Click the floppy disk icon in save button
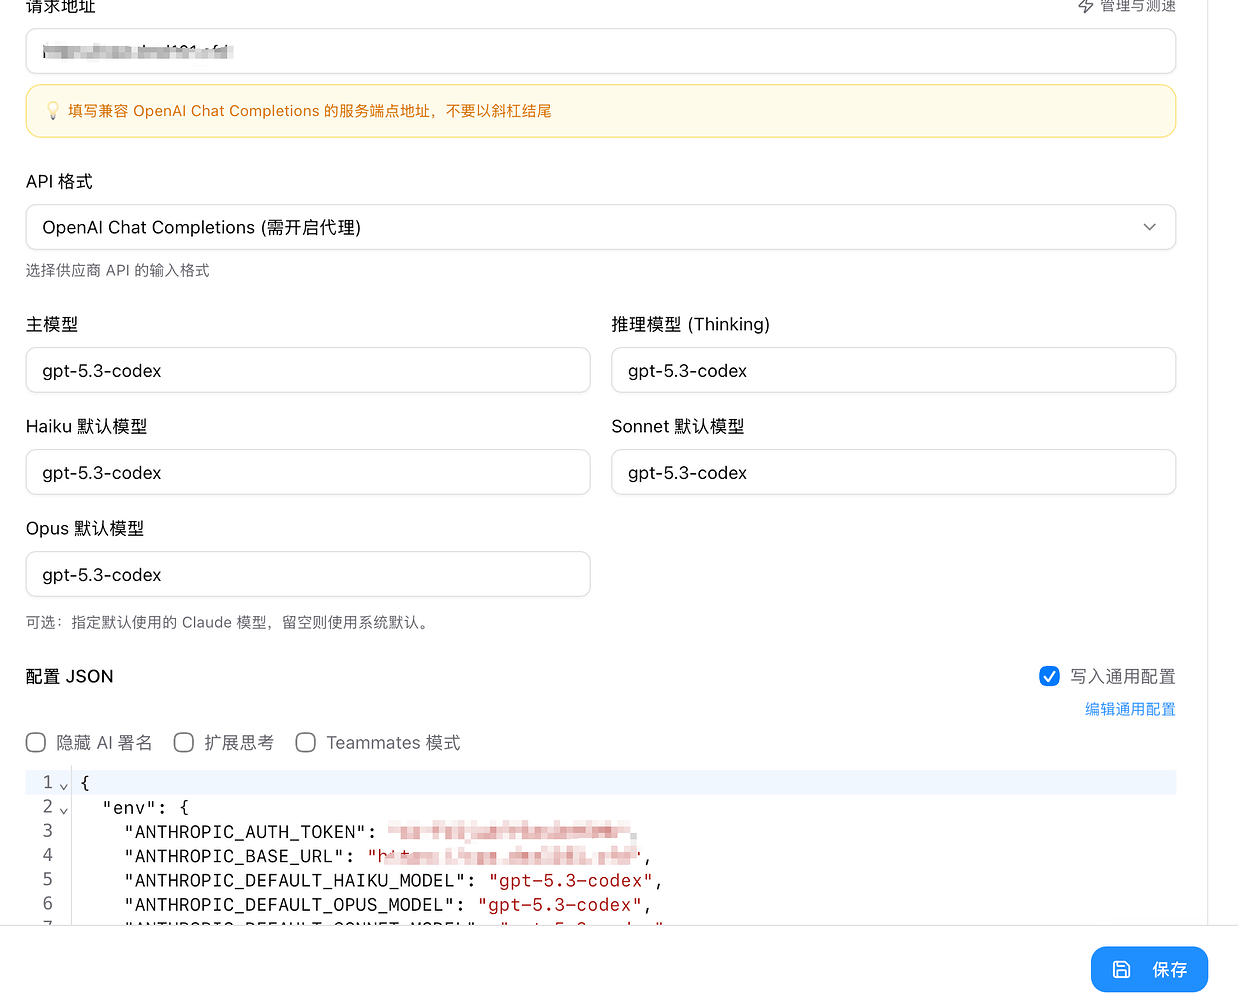Viewport: 1238px width, 1000px height. click(1121, 969)
